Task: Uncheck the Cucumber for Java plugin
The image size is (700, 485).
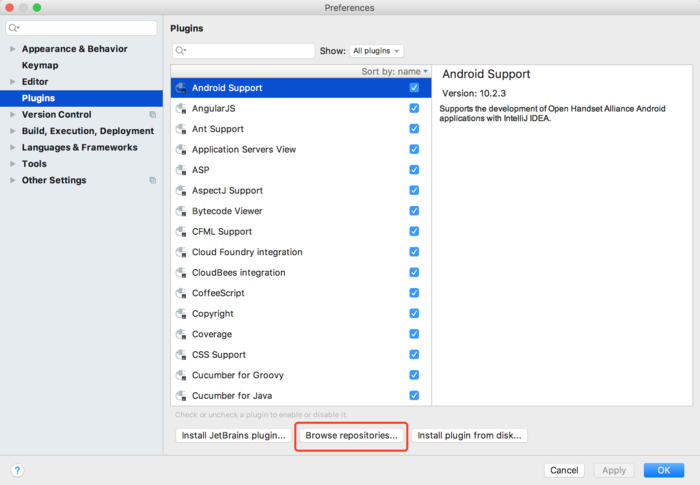Action: 414,396
